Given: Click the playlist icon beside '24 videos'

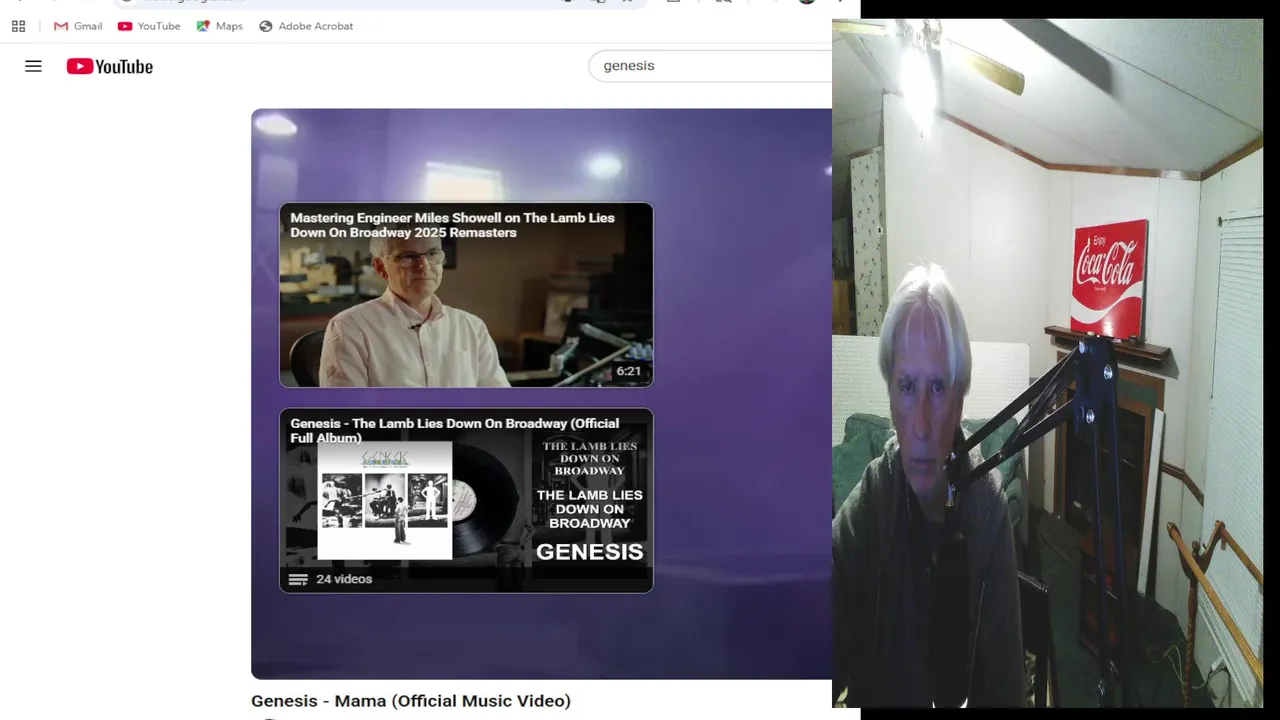Looking at the screenshot, I should [298, 579].
